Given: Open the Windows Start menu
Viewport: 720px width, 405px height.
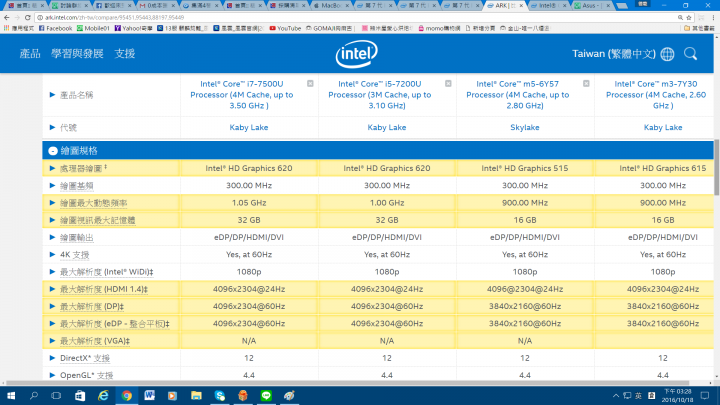Looking at the screenshot, I should 10,395.
